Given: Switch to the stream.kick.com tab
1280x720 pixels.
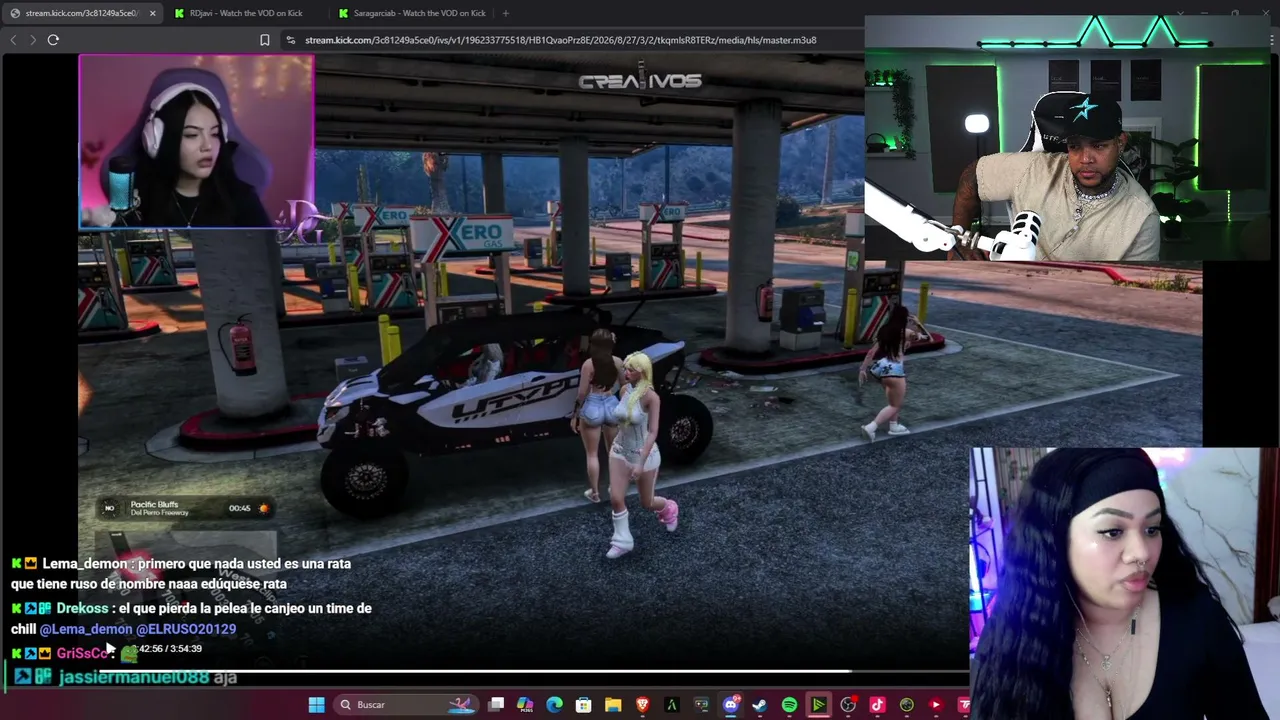Looking at the screenshot, I should [82, 13].
